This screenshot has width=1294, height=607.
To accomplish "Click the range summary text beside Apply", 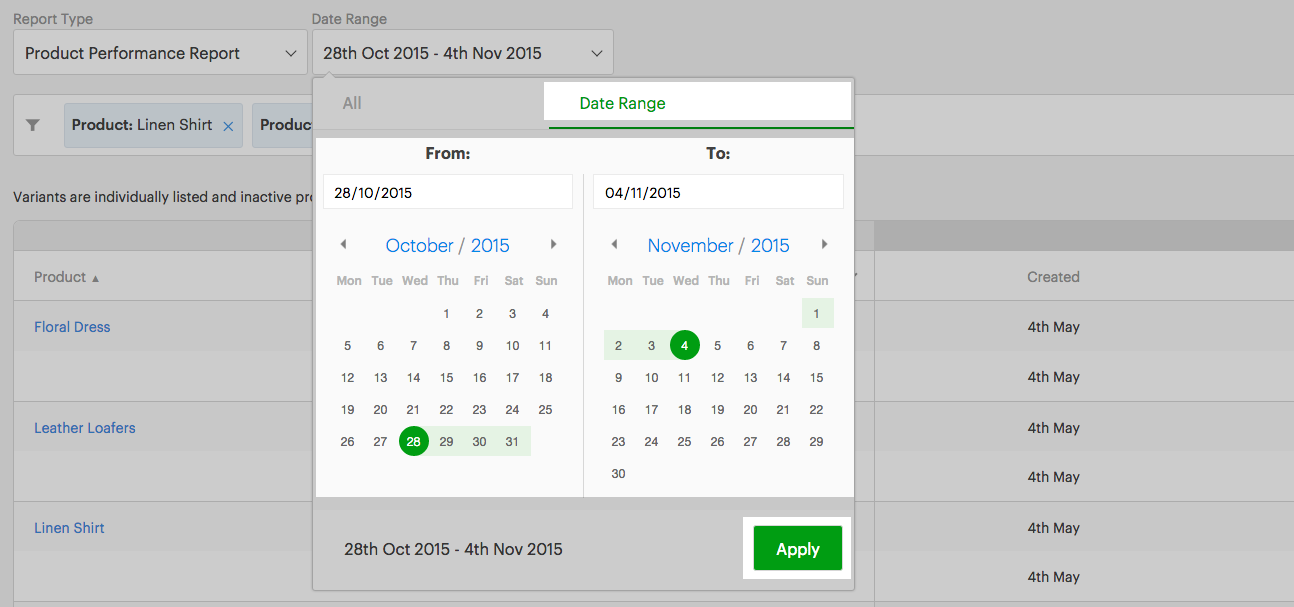I will point(453,549).
